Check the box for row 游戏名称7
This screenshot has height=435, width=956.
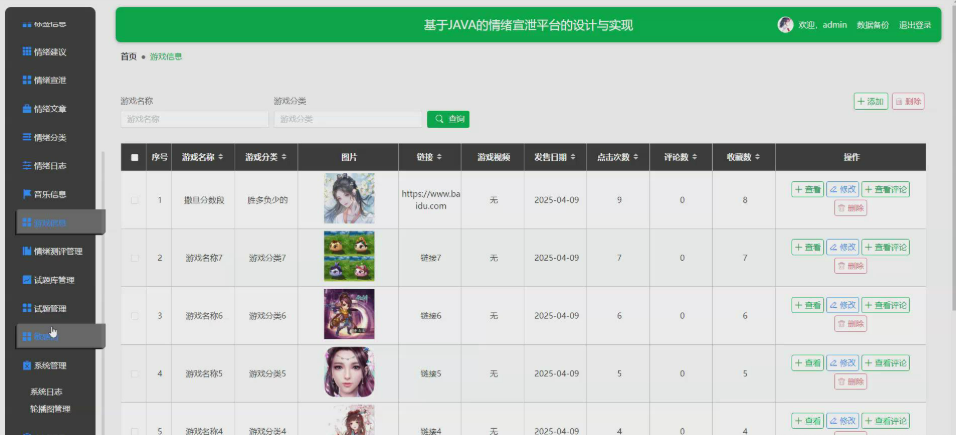tap(135, 258)
